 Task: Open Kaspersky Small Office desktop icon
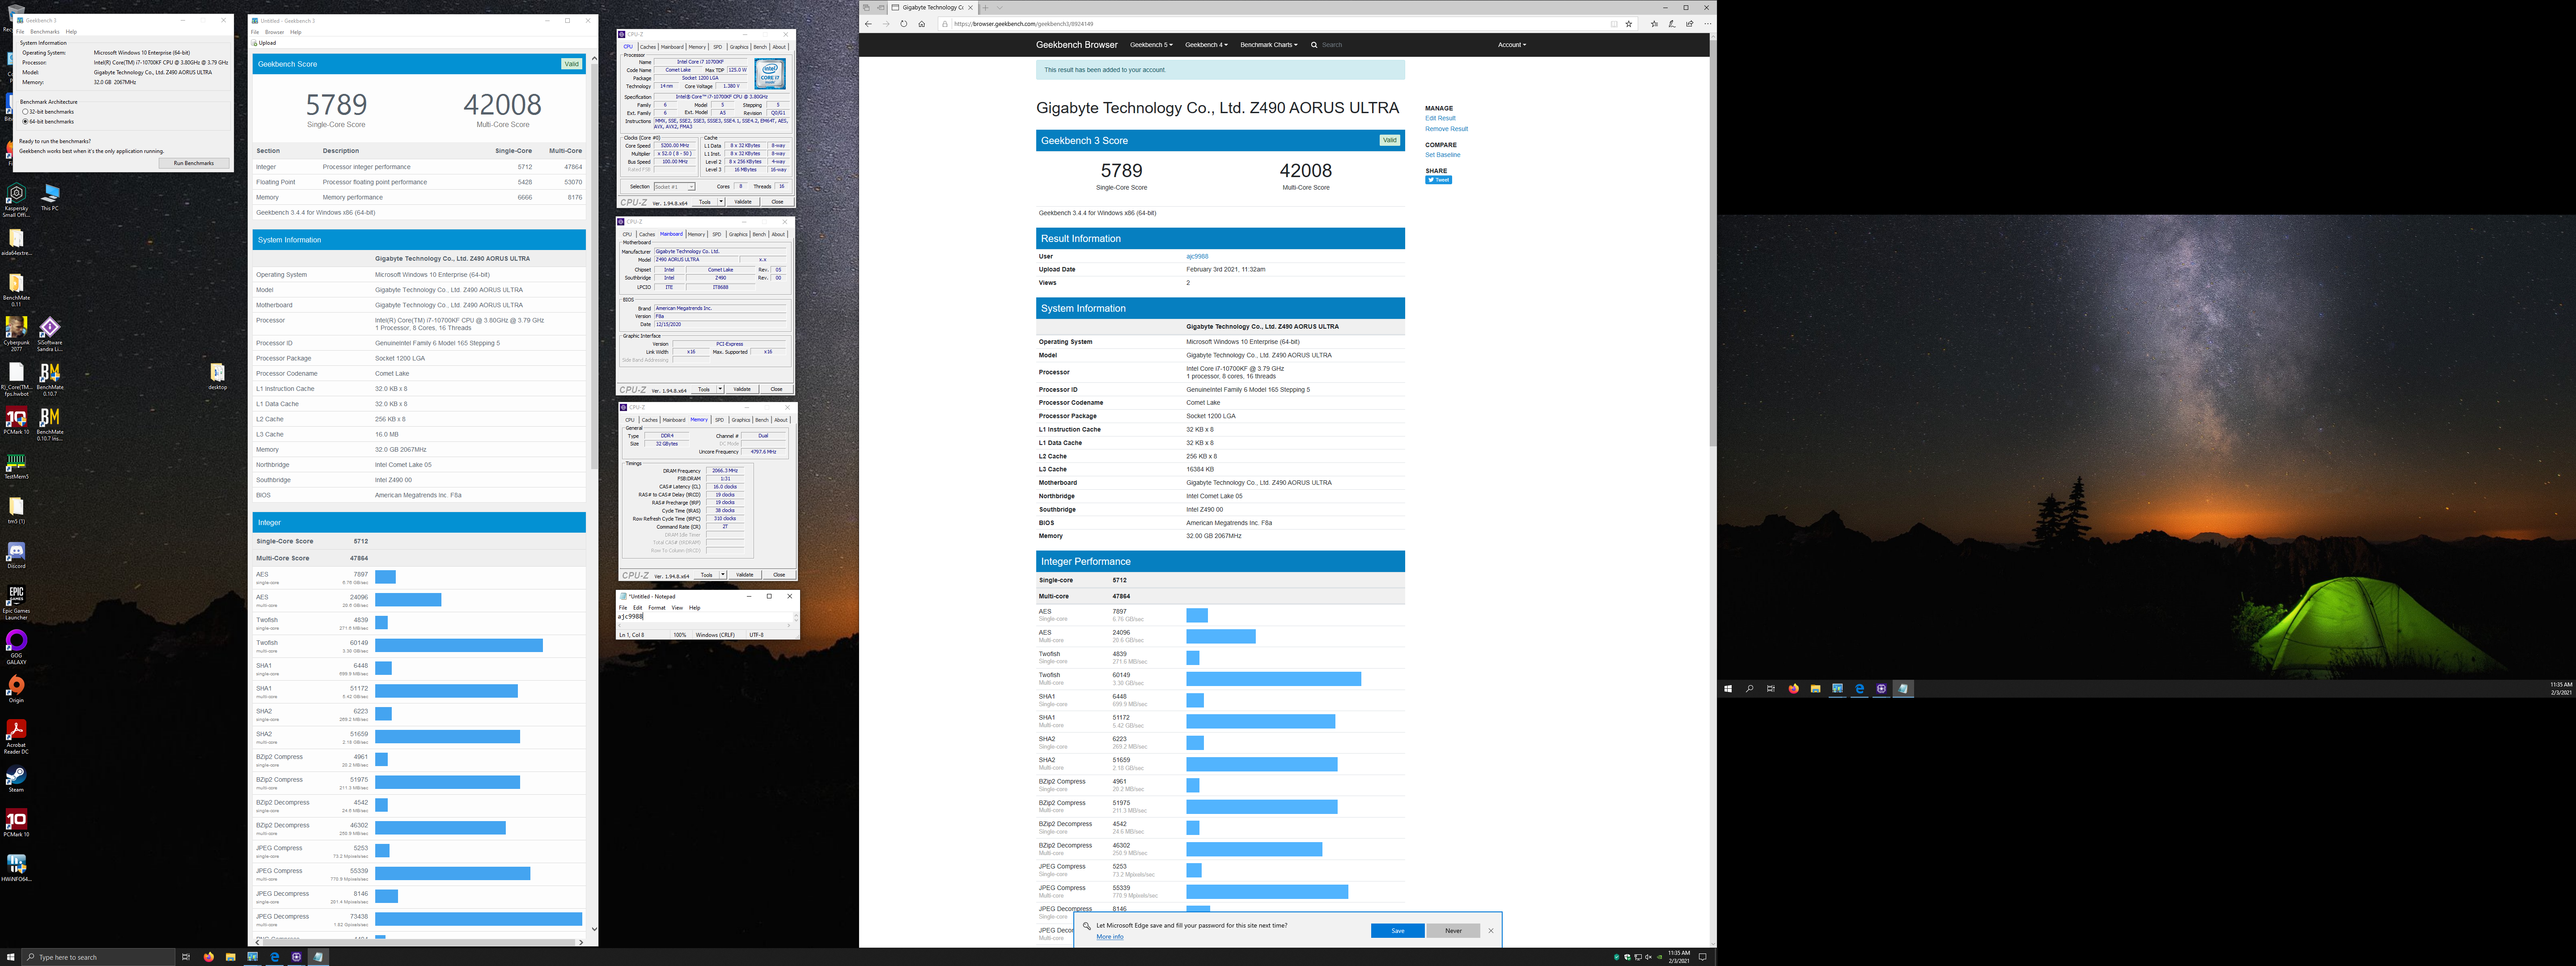pyautogui.click(x=16, y=200)
